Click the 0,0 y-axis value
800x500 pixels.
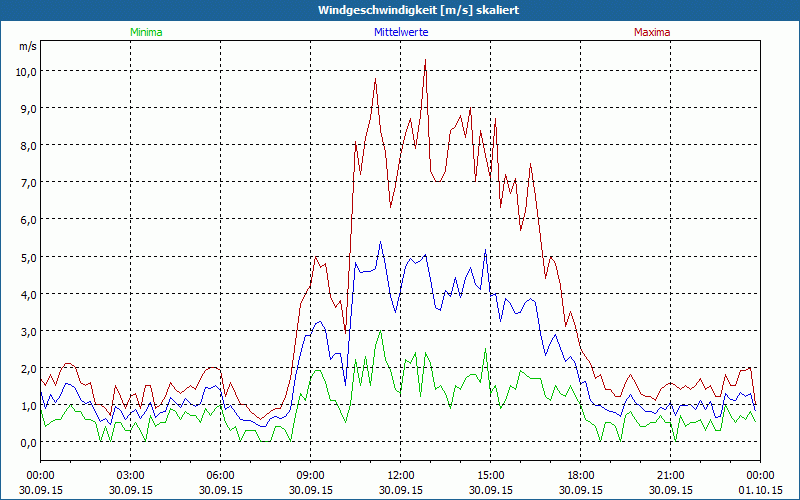pyautogui.click(x=27, y=442)
